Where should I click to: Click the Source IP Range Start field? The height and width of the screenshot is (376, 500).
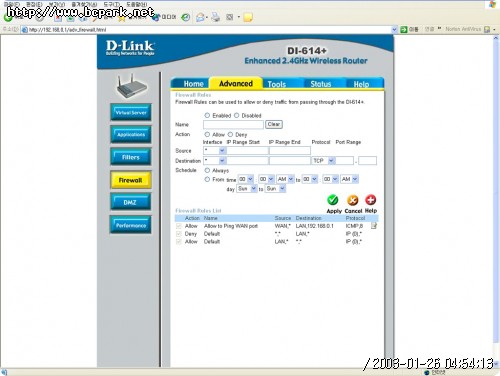click(x=247, y=151)
